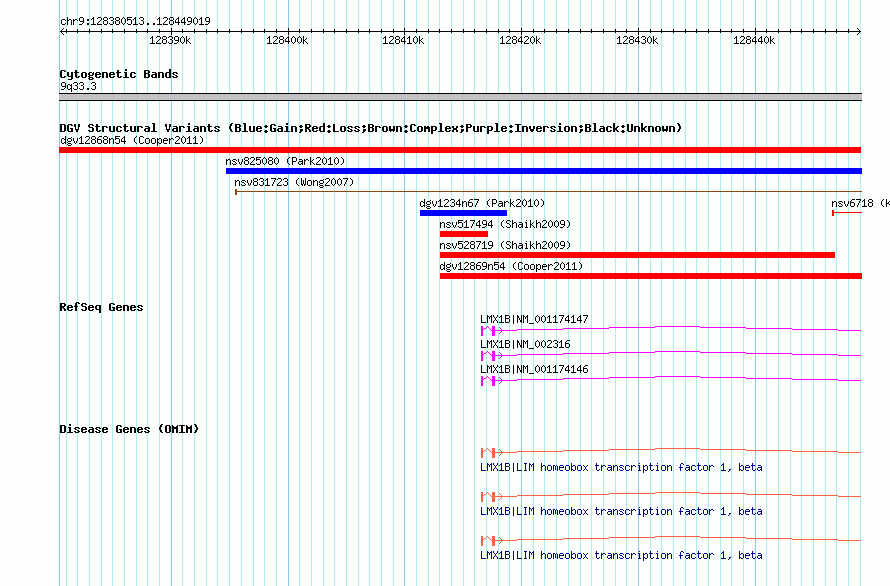Click the first orange OMIM LMX1B gene glyph
890x586 pixels.
pos(671,452)
